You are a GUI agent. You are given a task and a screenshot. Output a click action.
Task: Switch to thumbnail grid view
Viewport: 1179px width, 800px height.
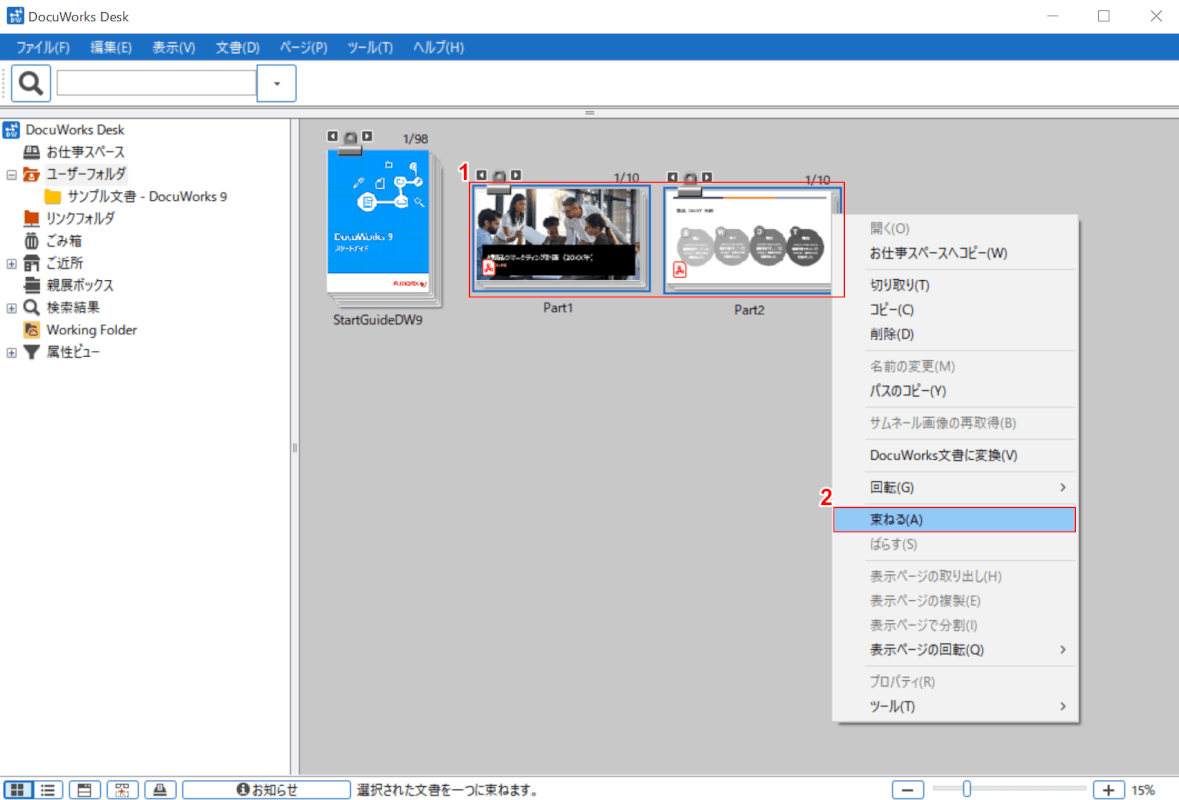point(17,790)
